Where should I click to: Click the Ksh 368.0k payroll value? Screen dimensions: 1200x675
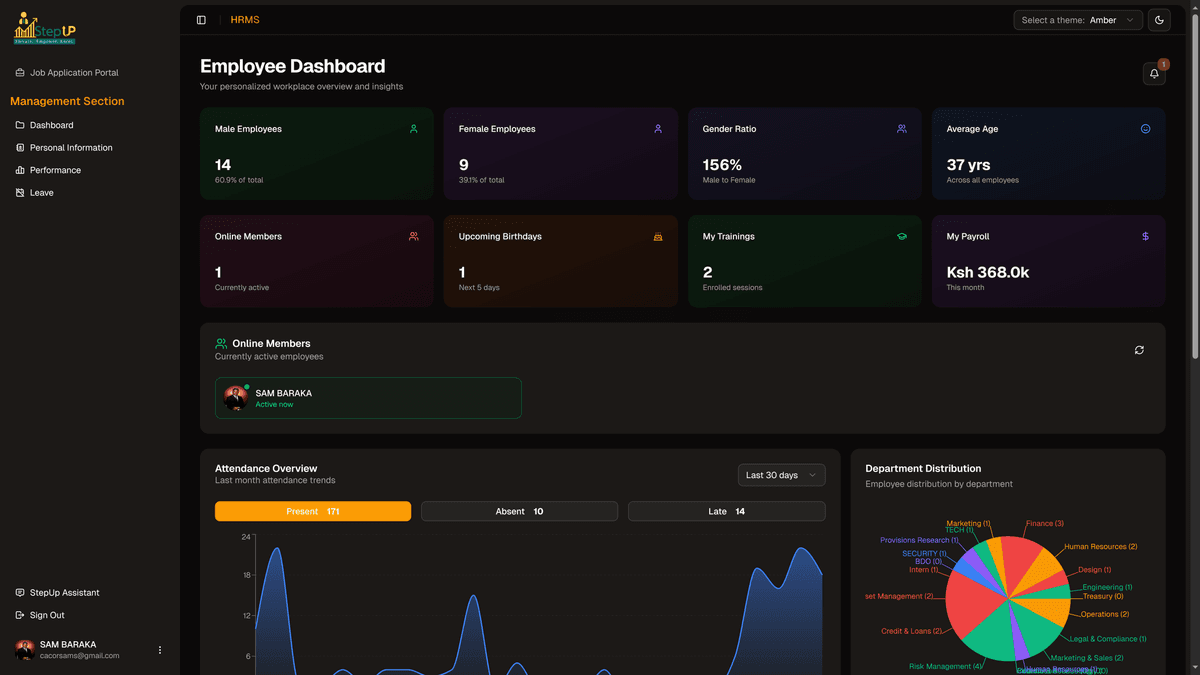click(x=988, y=272)
